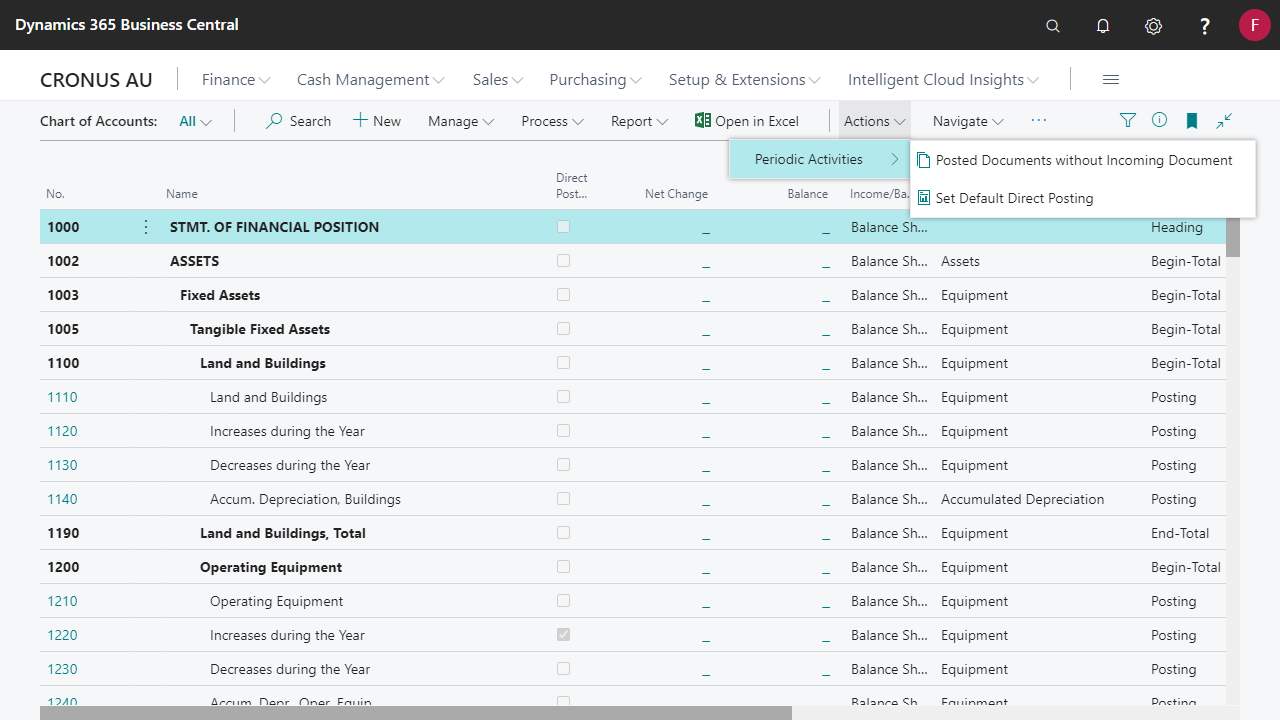Click the help question mark icon

click(1205, 26)
